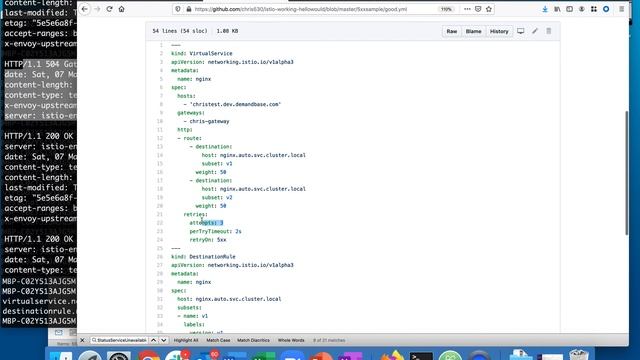Toggle Match Diacritics in find bar
The height and width of the screenshot is (360, 640).
pos(253,340)
